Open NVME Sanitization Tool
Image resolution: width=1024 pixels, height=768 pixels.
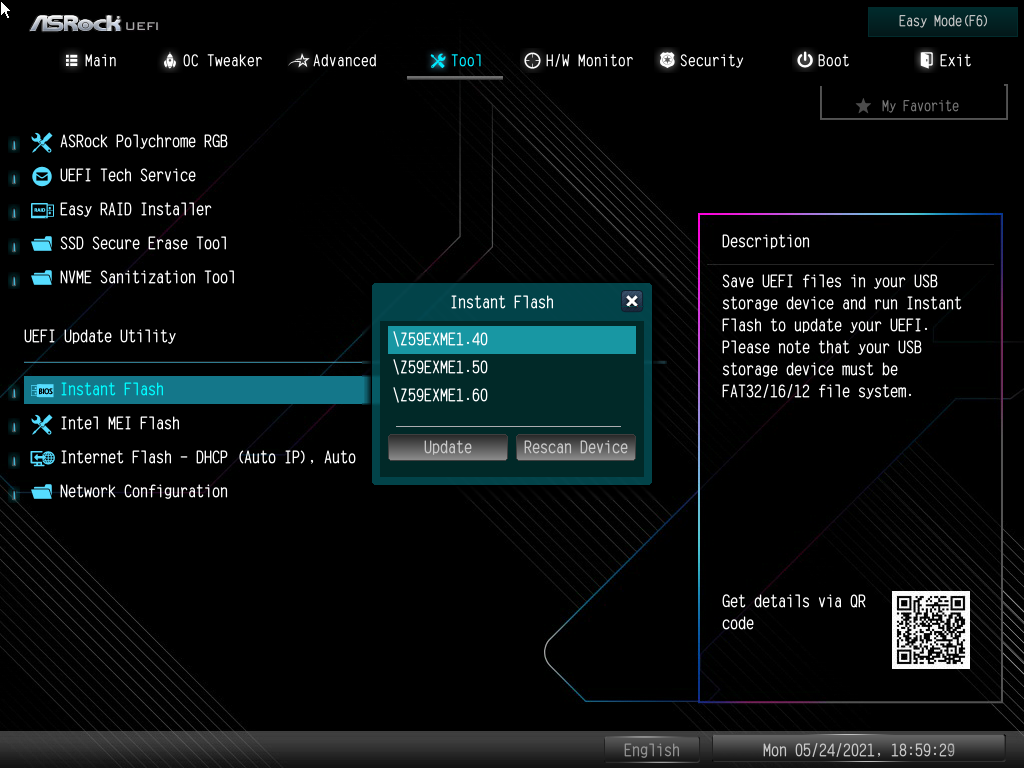tap(148, 278)
